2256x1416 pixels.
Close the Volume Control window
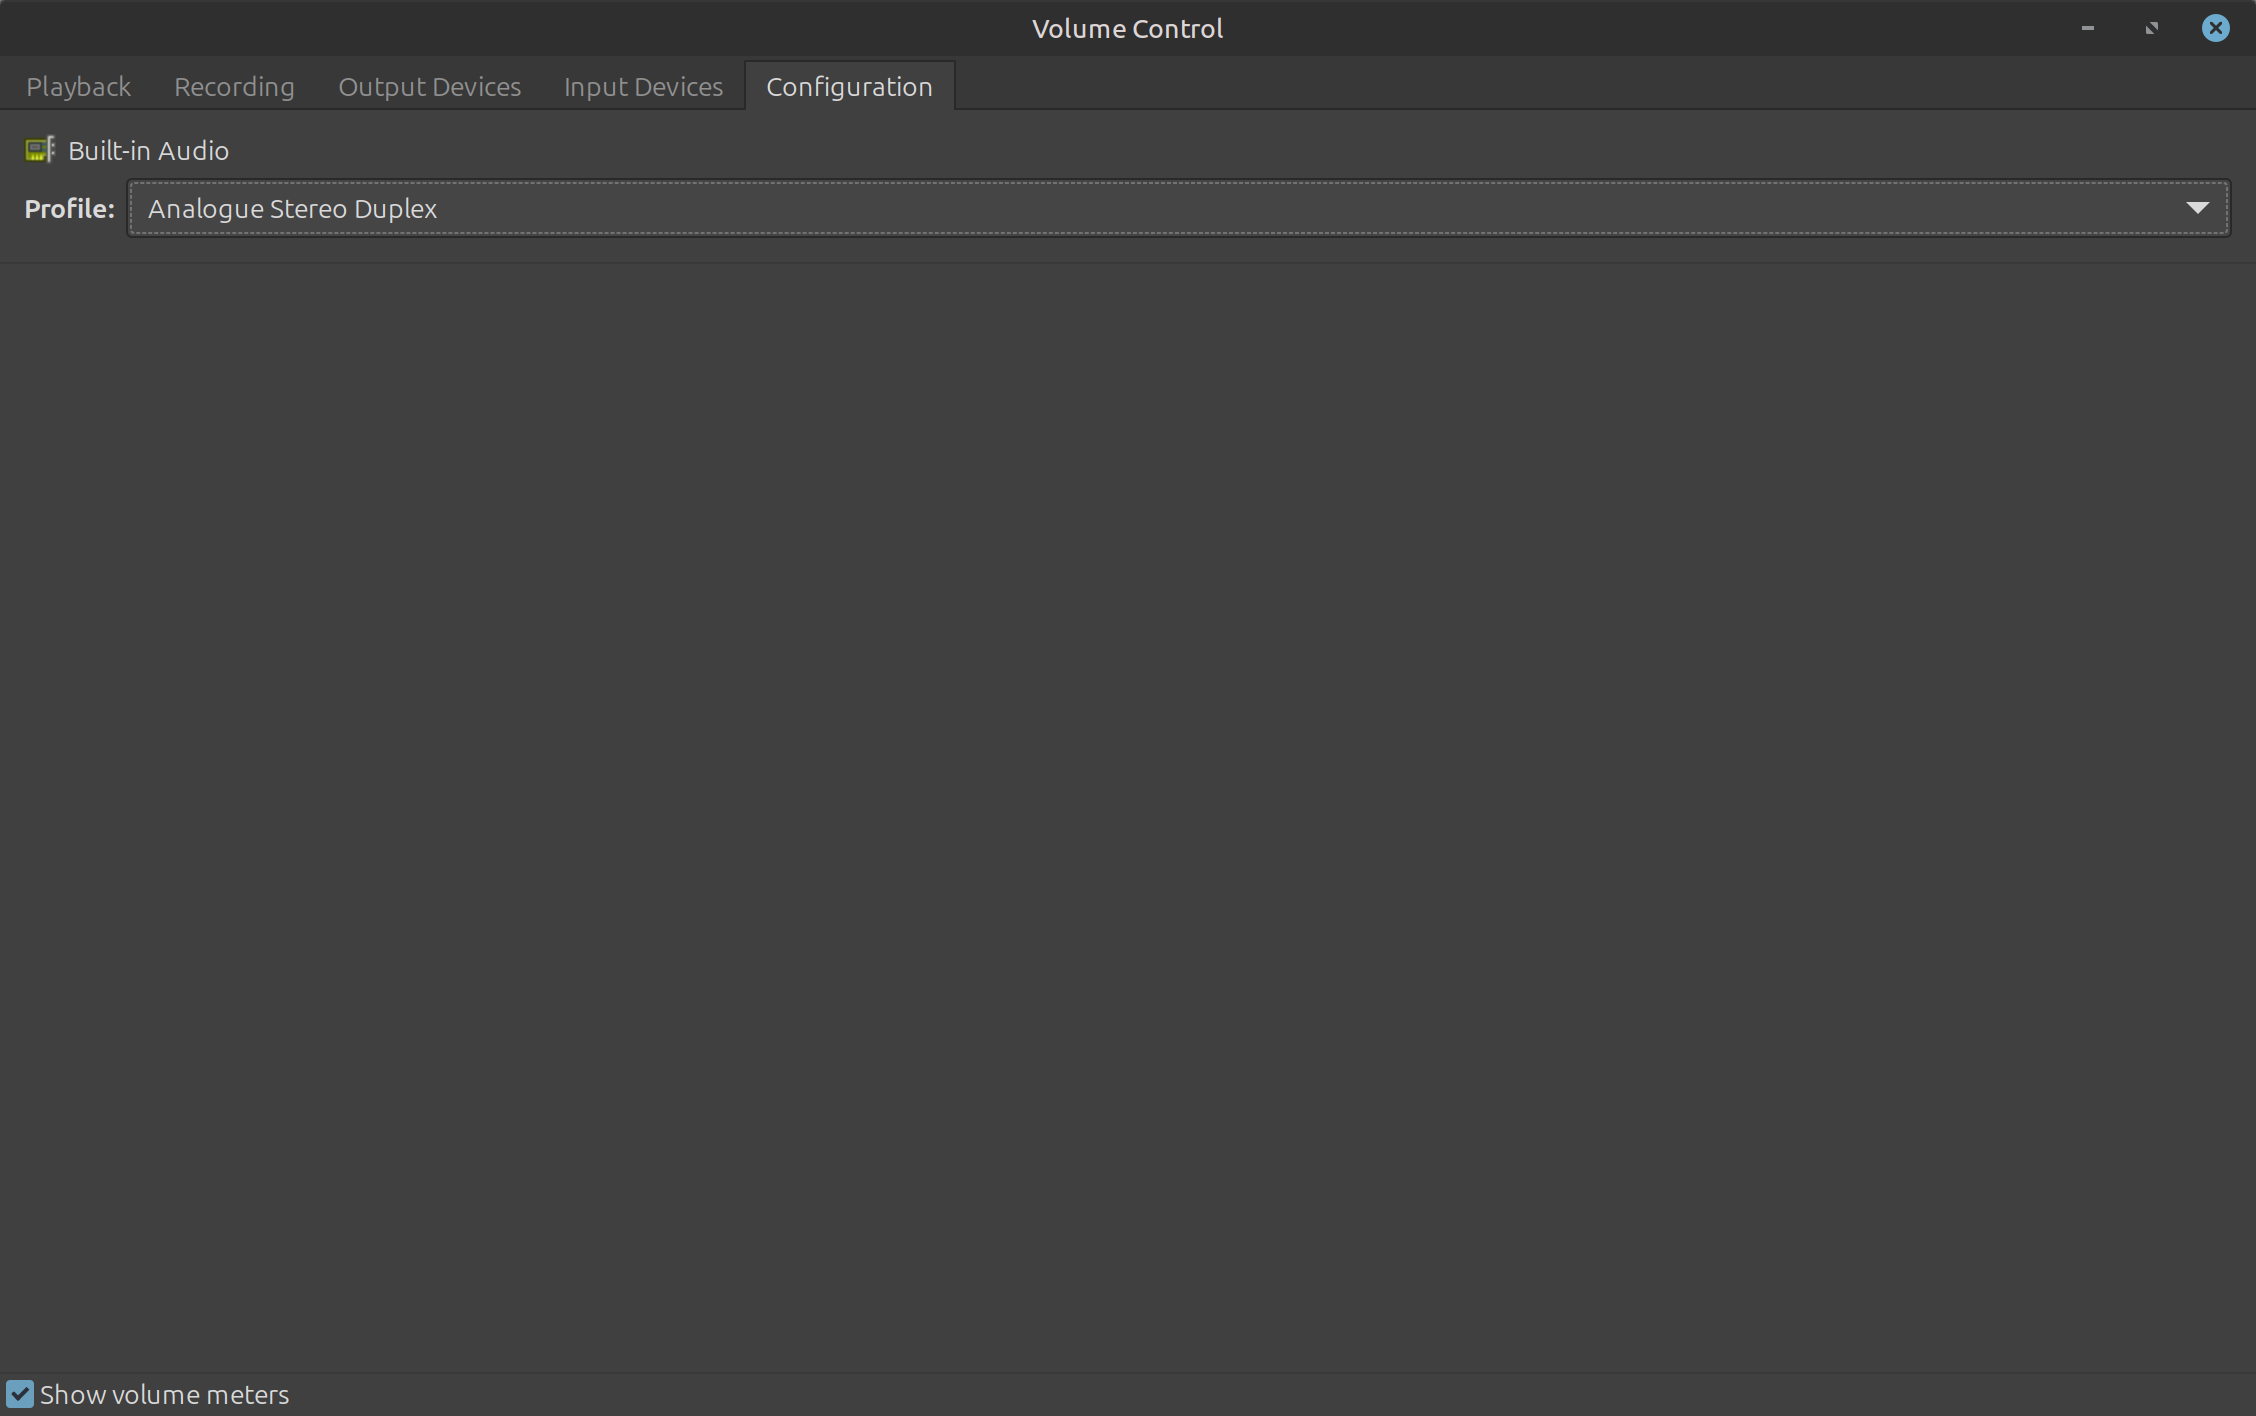[2215, 28]
